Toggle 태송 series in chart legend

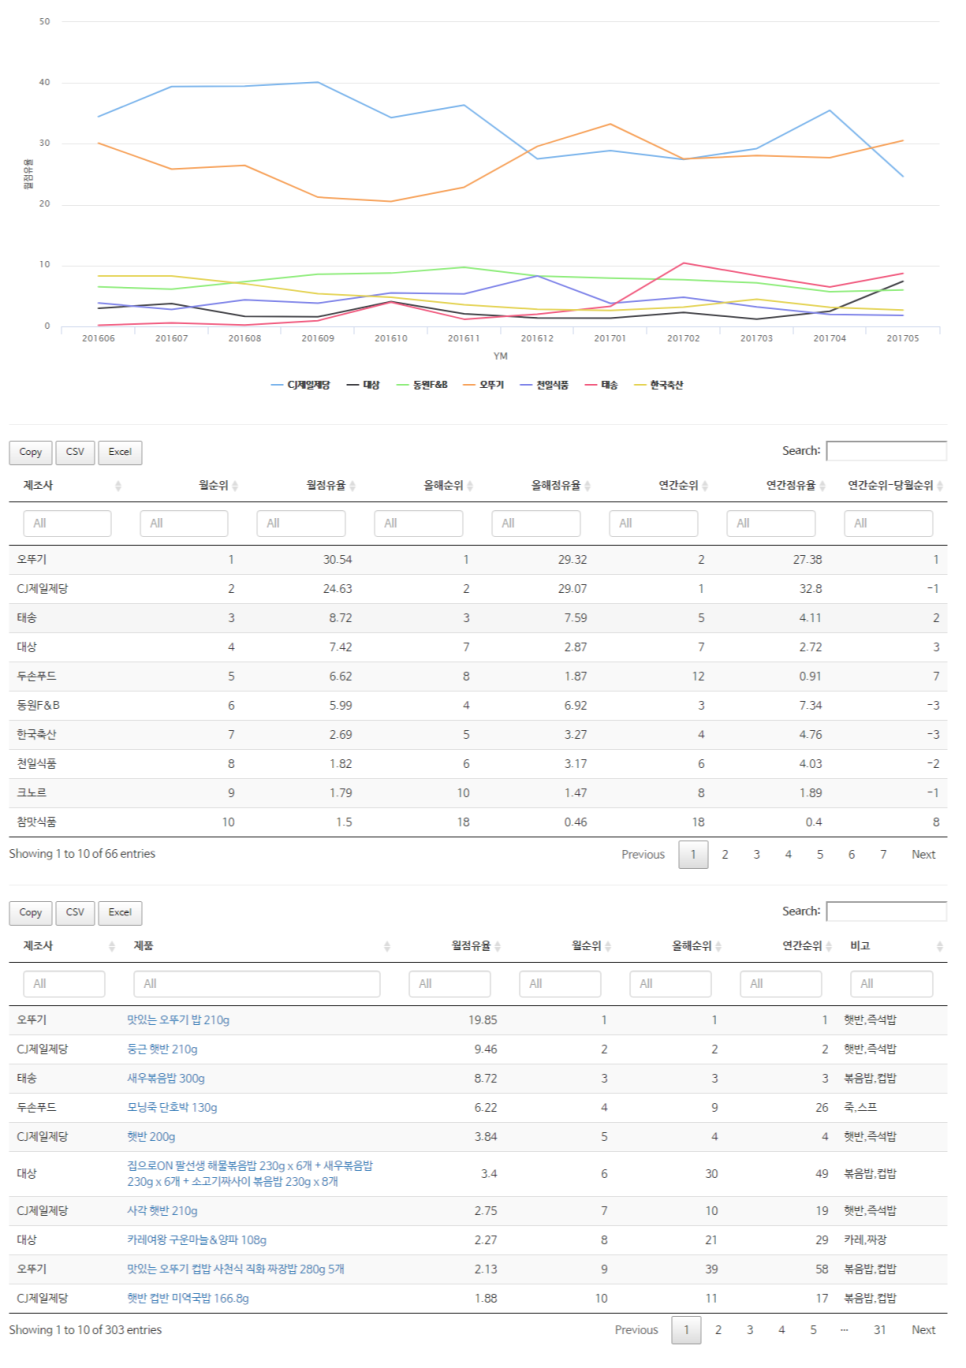(602, 385)
